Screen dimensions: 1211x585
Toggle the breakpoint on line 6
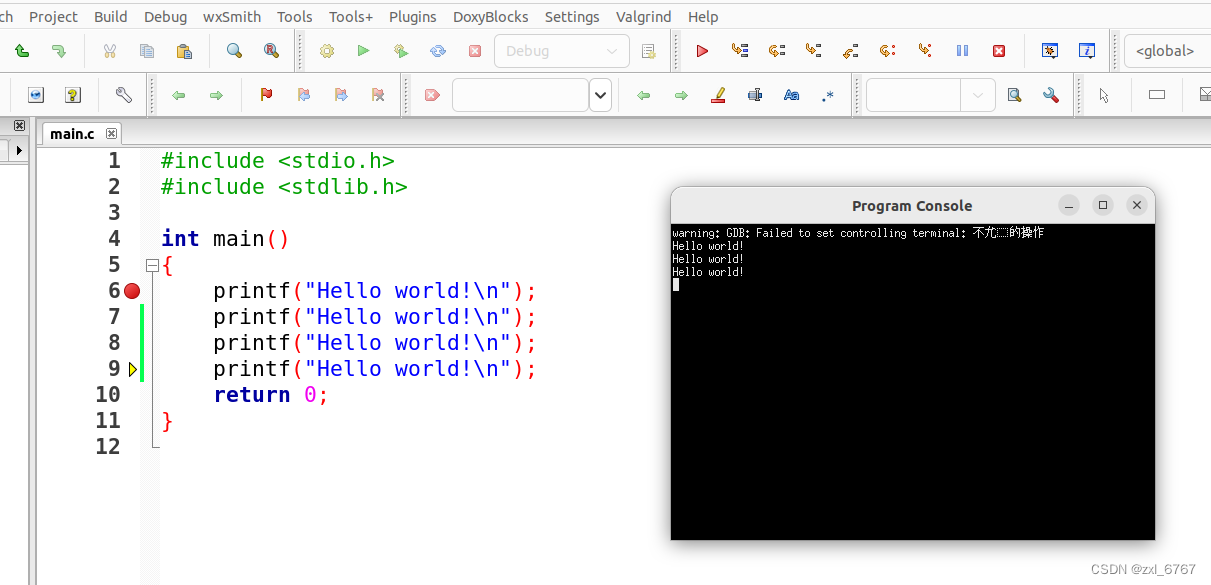tap(132, 290)
